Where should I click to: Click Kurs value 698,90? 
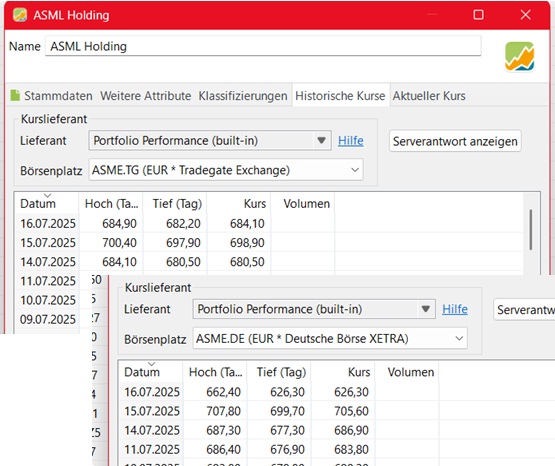[247, 243]
